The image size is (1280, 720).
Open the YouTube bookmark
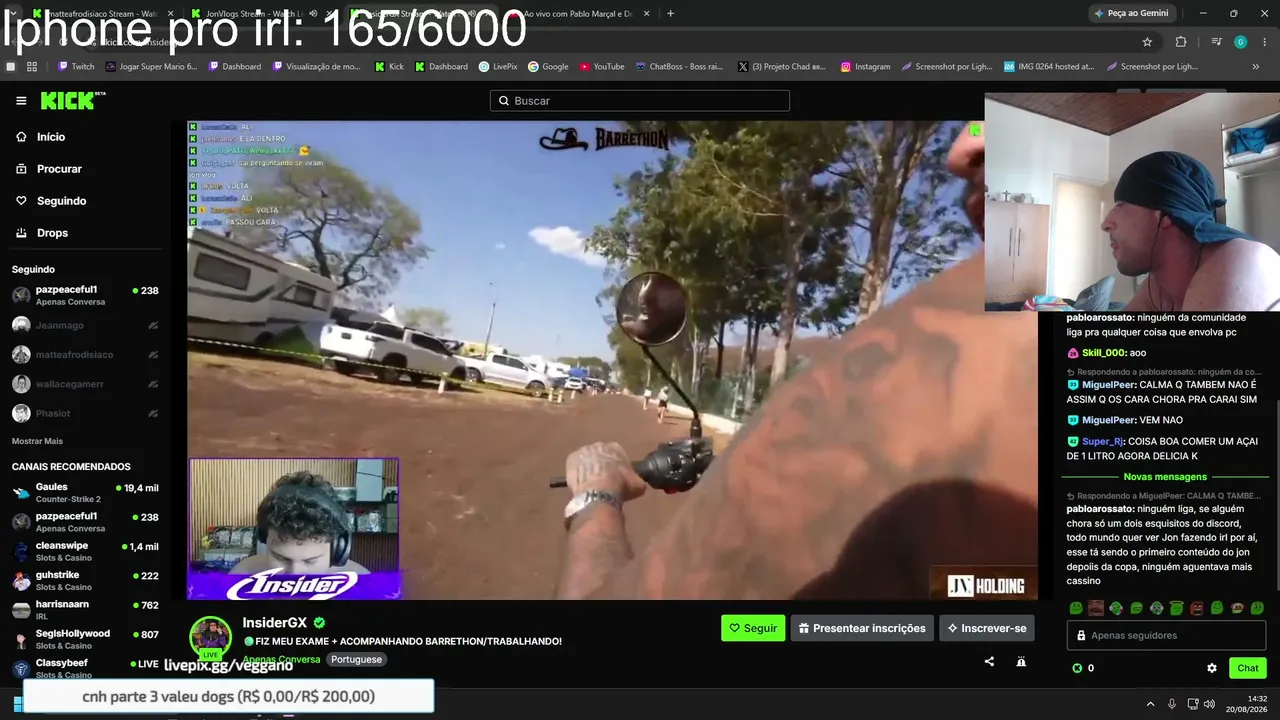(x=601, y=67)
